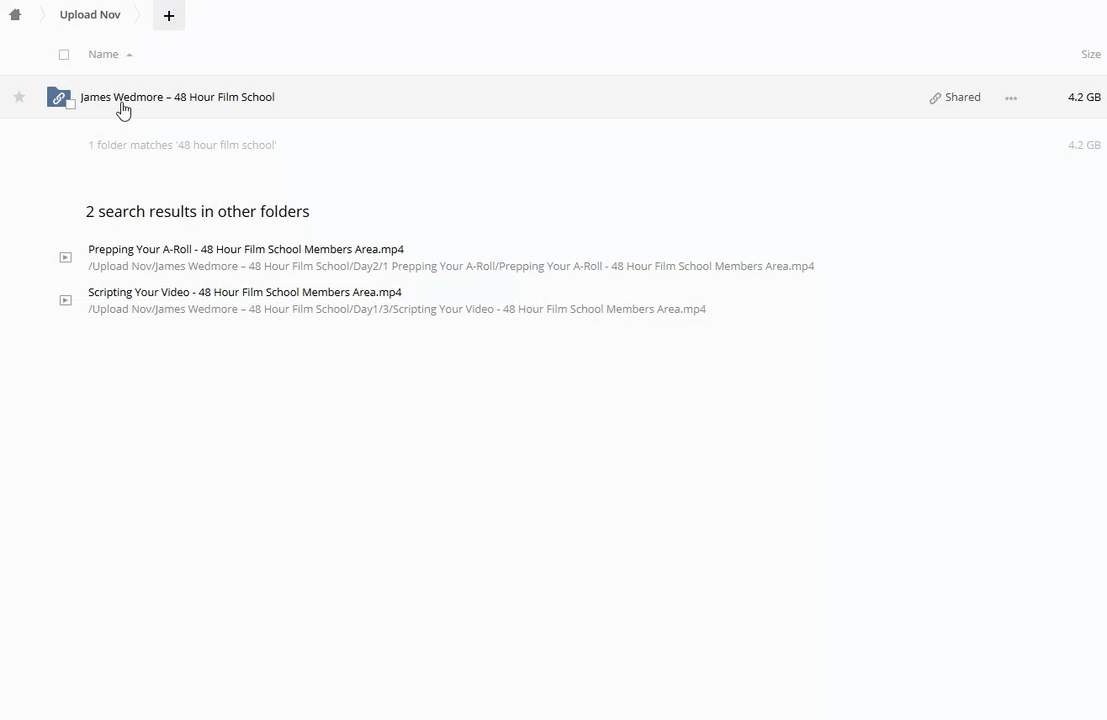Image resolution: width=1107 pixels, height=720 pixels.
Task: Click the plus New file button
Action: pos(169,16)
